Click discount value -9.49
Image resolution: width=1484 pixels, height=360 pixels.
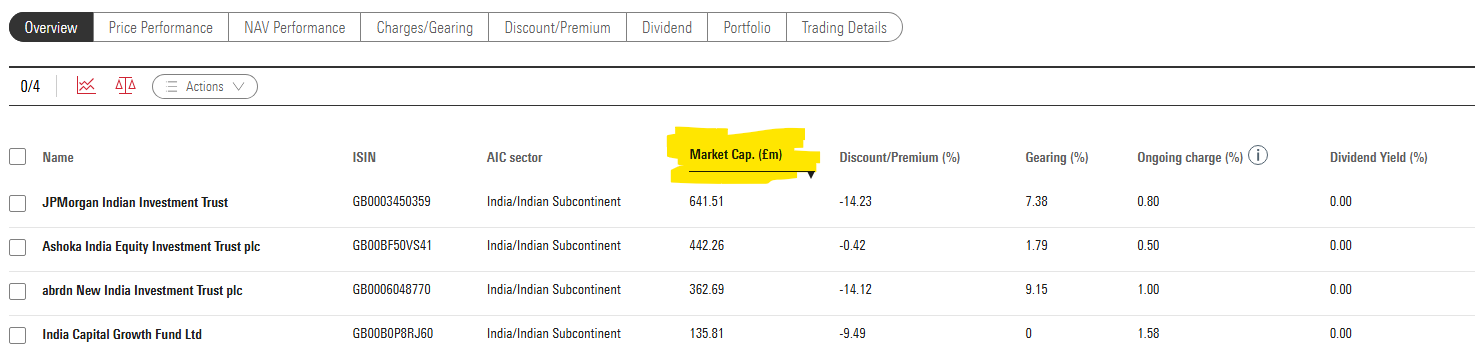point(852,334)
